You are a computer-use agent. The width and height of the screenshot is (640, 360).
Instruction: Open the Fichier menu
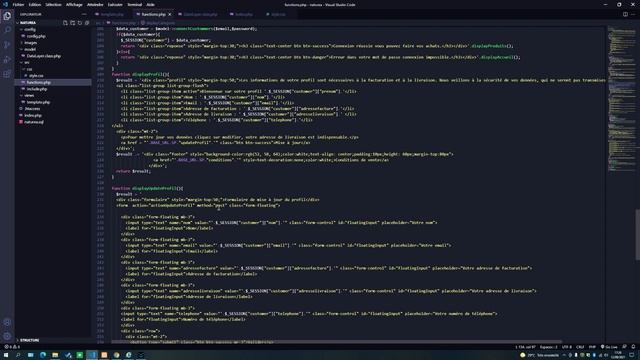click(18, 4)
